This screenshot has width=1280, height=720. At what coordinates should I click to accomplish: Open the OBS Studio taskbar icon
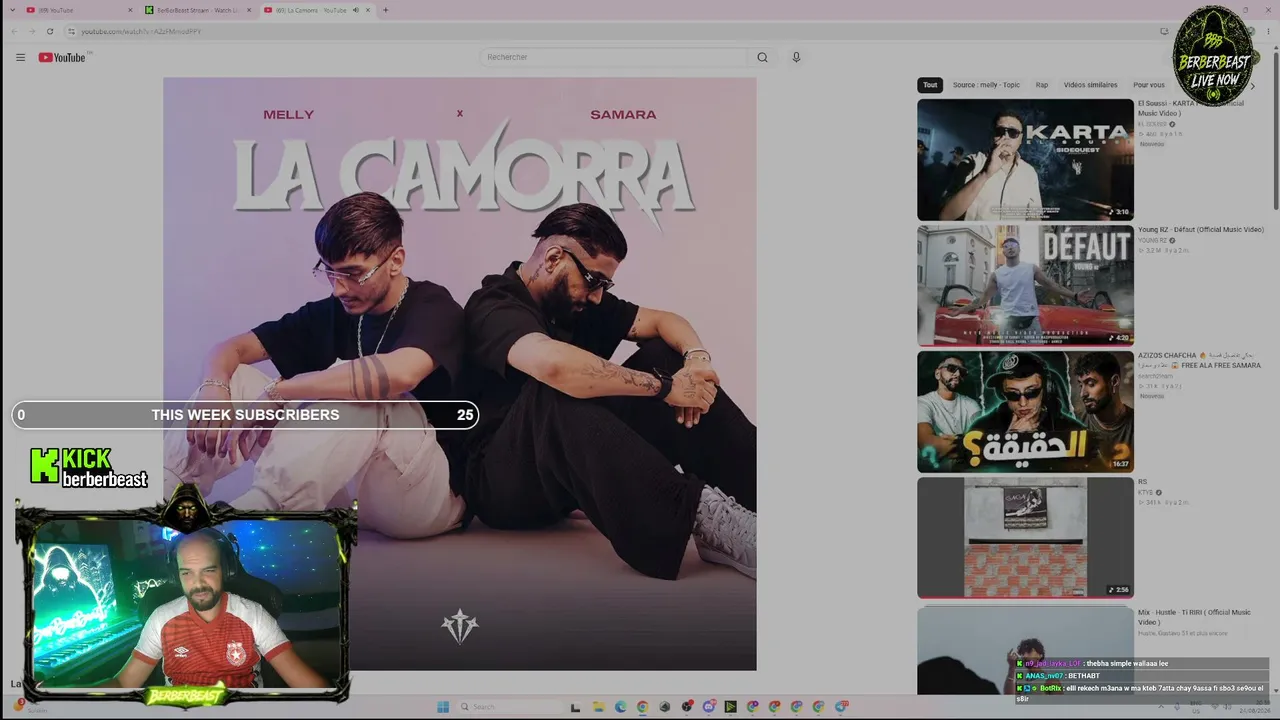[x=687, y=707]
